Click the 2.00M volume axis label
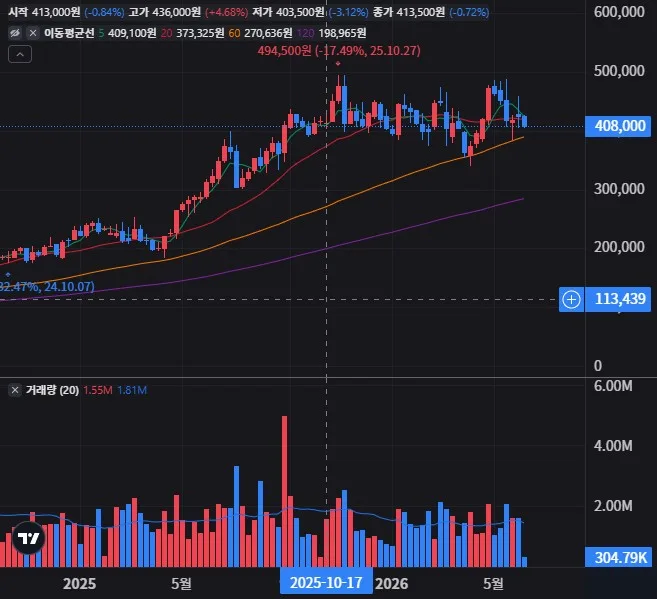The image size is (657, 599). click(613, 506)
